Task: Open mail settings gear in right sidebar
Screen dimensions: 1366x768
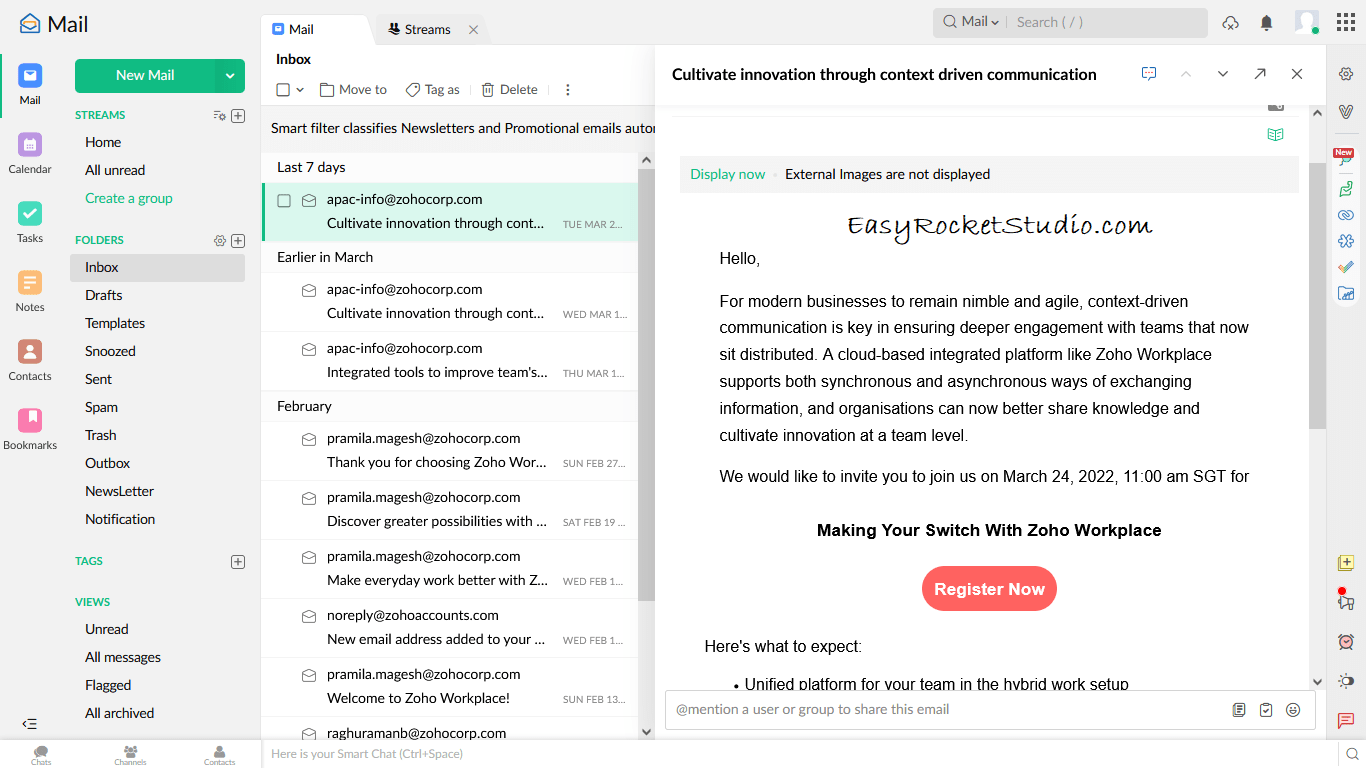Action: point(1346,74)
